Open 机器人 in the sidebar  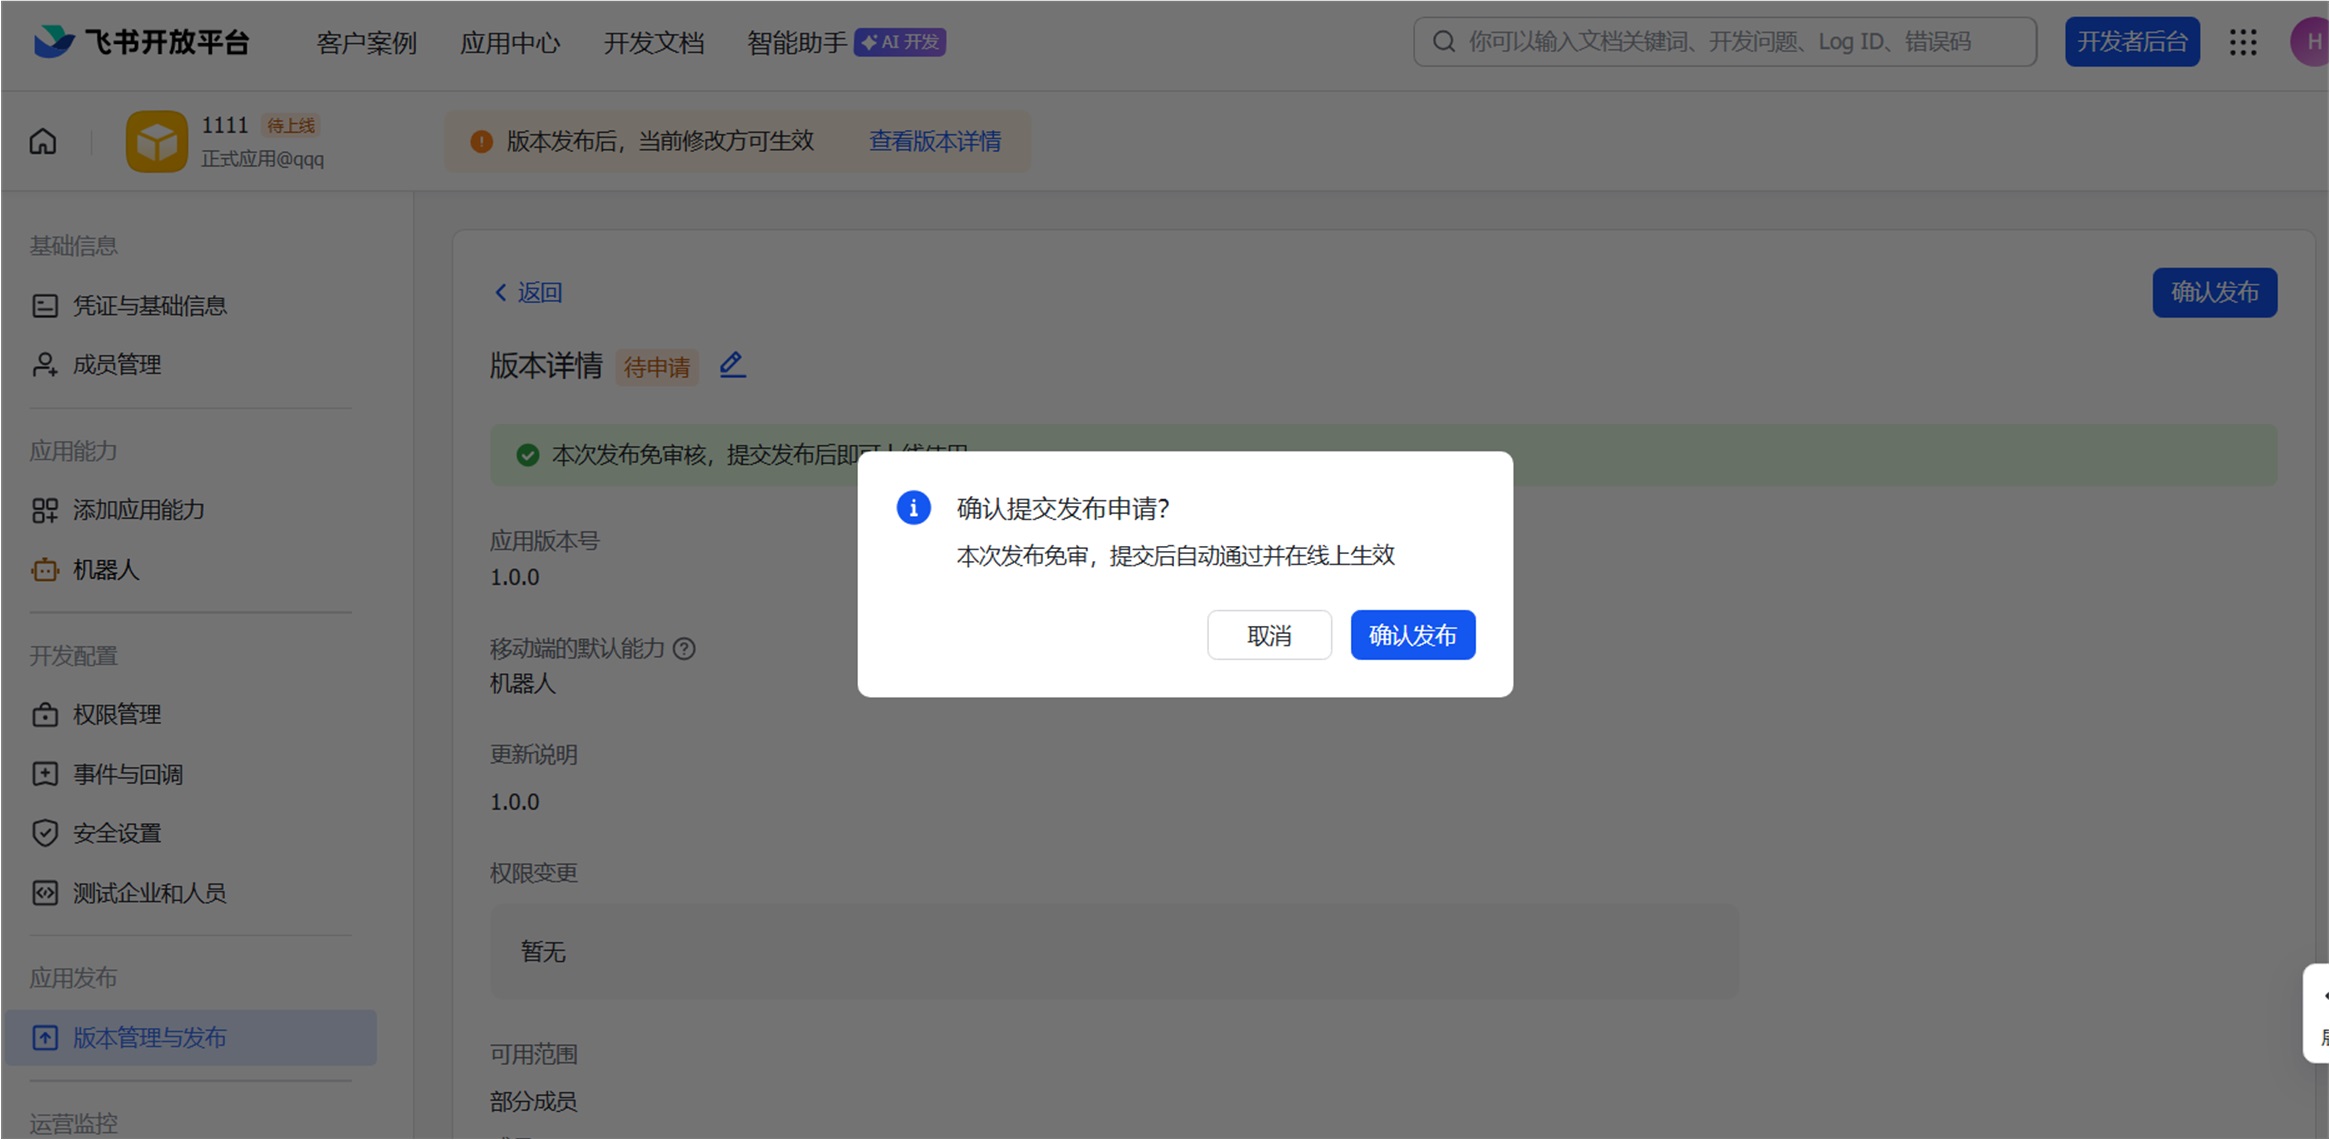(105, 570)
